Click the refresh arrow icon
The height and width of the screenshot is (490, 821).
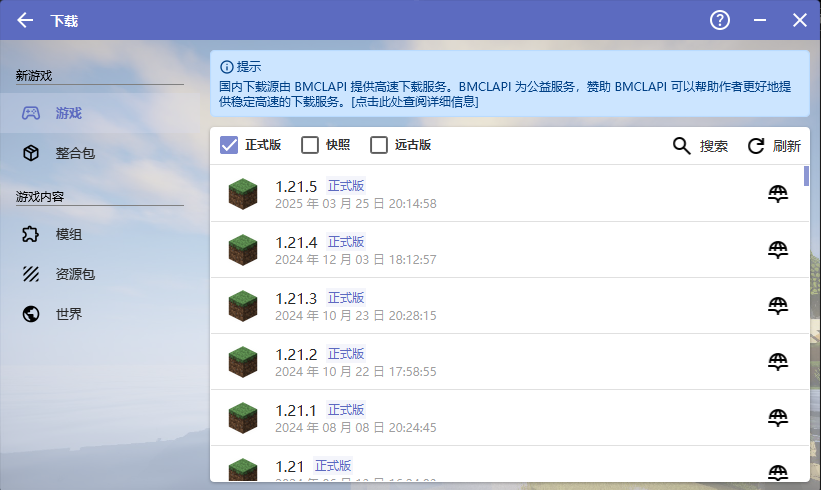pos(756,146)
